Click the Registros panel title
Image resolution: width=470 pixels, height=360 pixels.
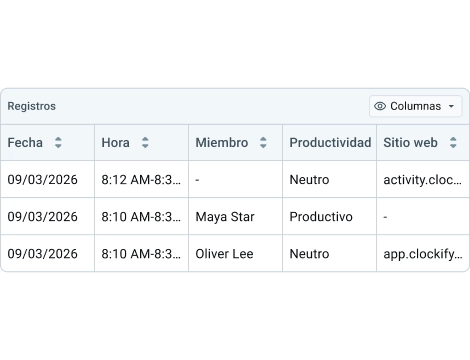[32, 106]
